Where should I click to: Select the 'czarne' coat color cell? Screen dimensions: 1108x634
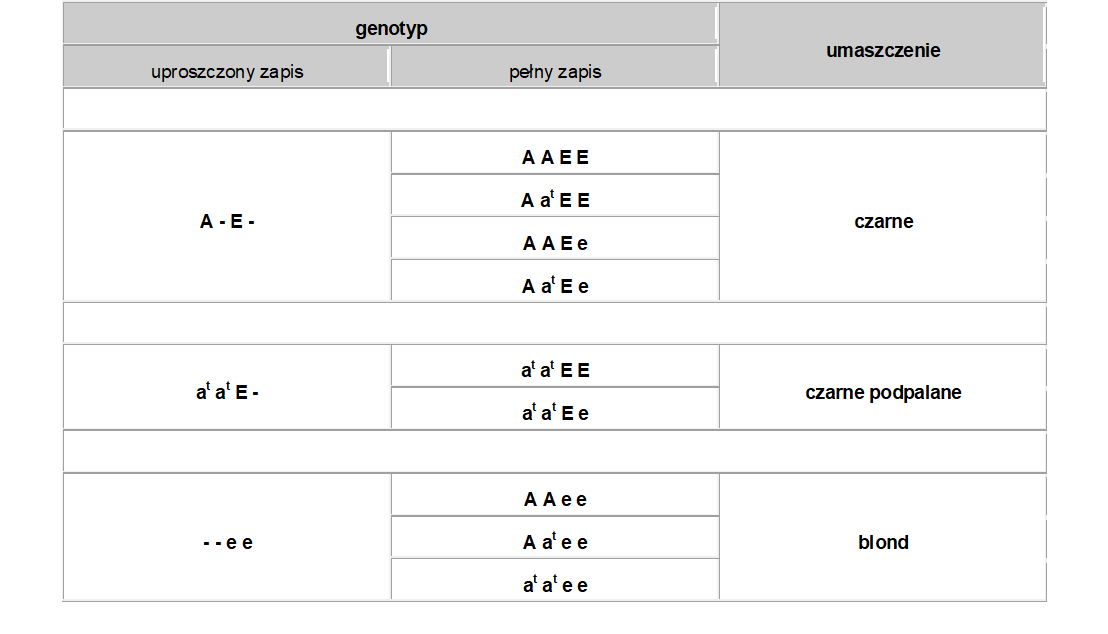(884, 222)
